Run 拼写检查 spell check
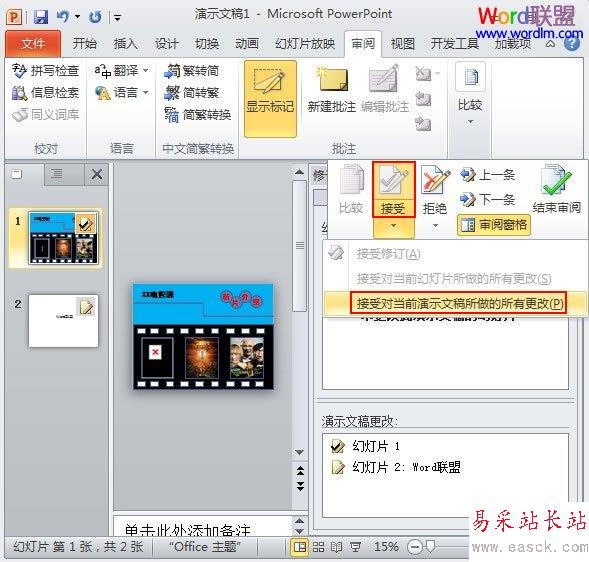The image size is (589, 562). [x=45, y=70]
